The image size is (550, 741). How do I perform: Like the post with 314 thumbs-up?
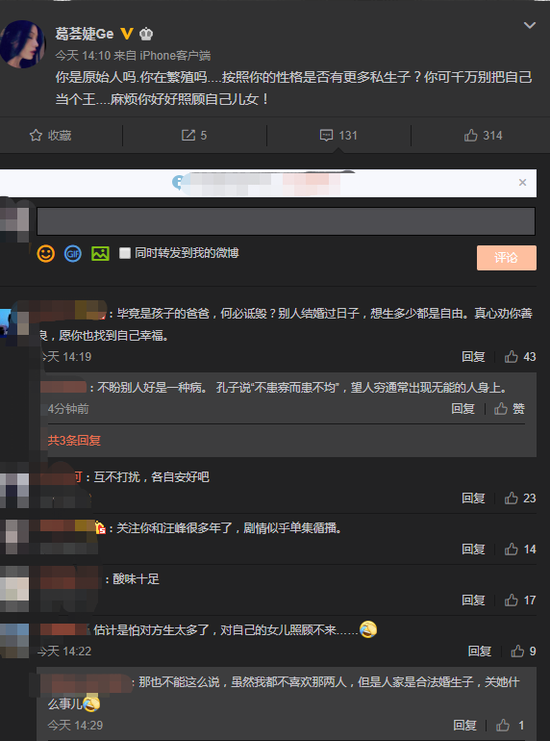482,136
